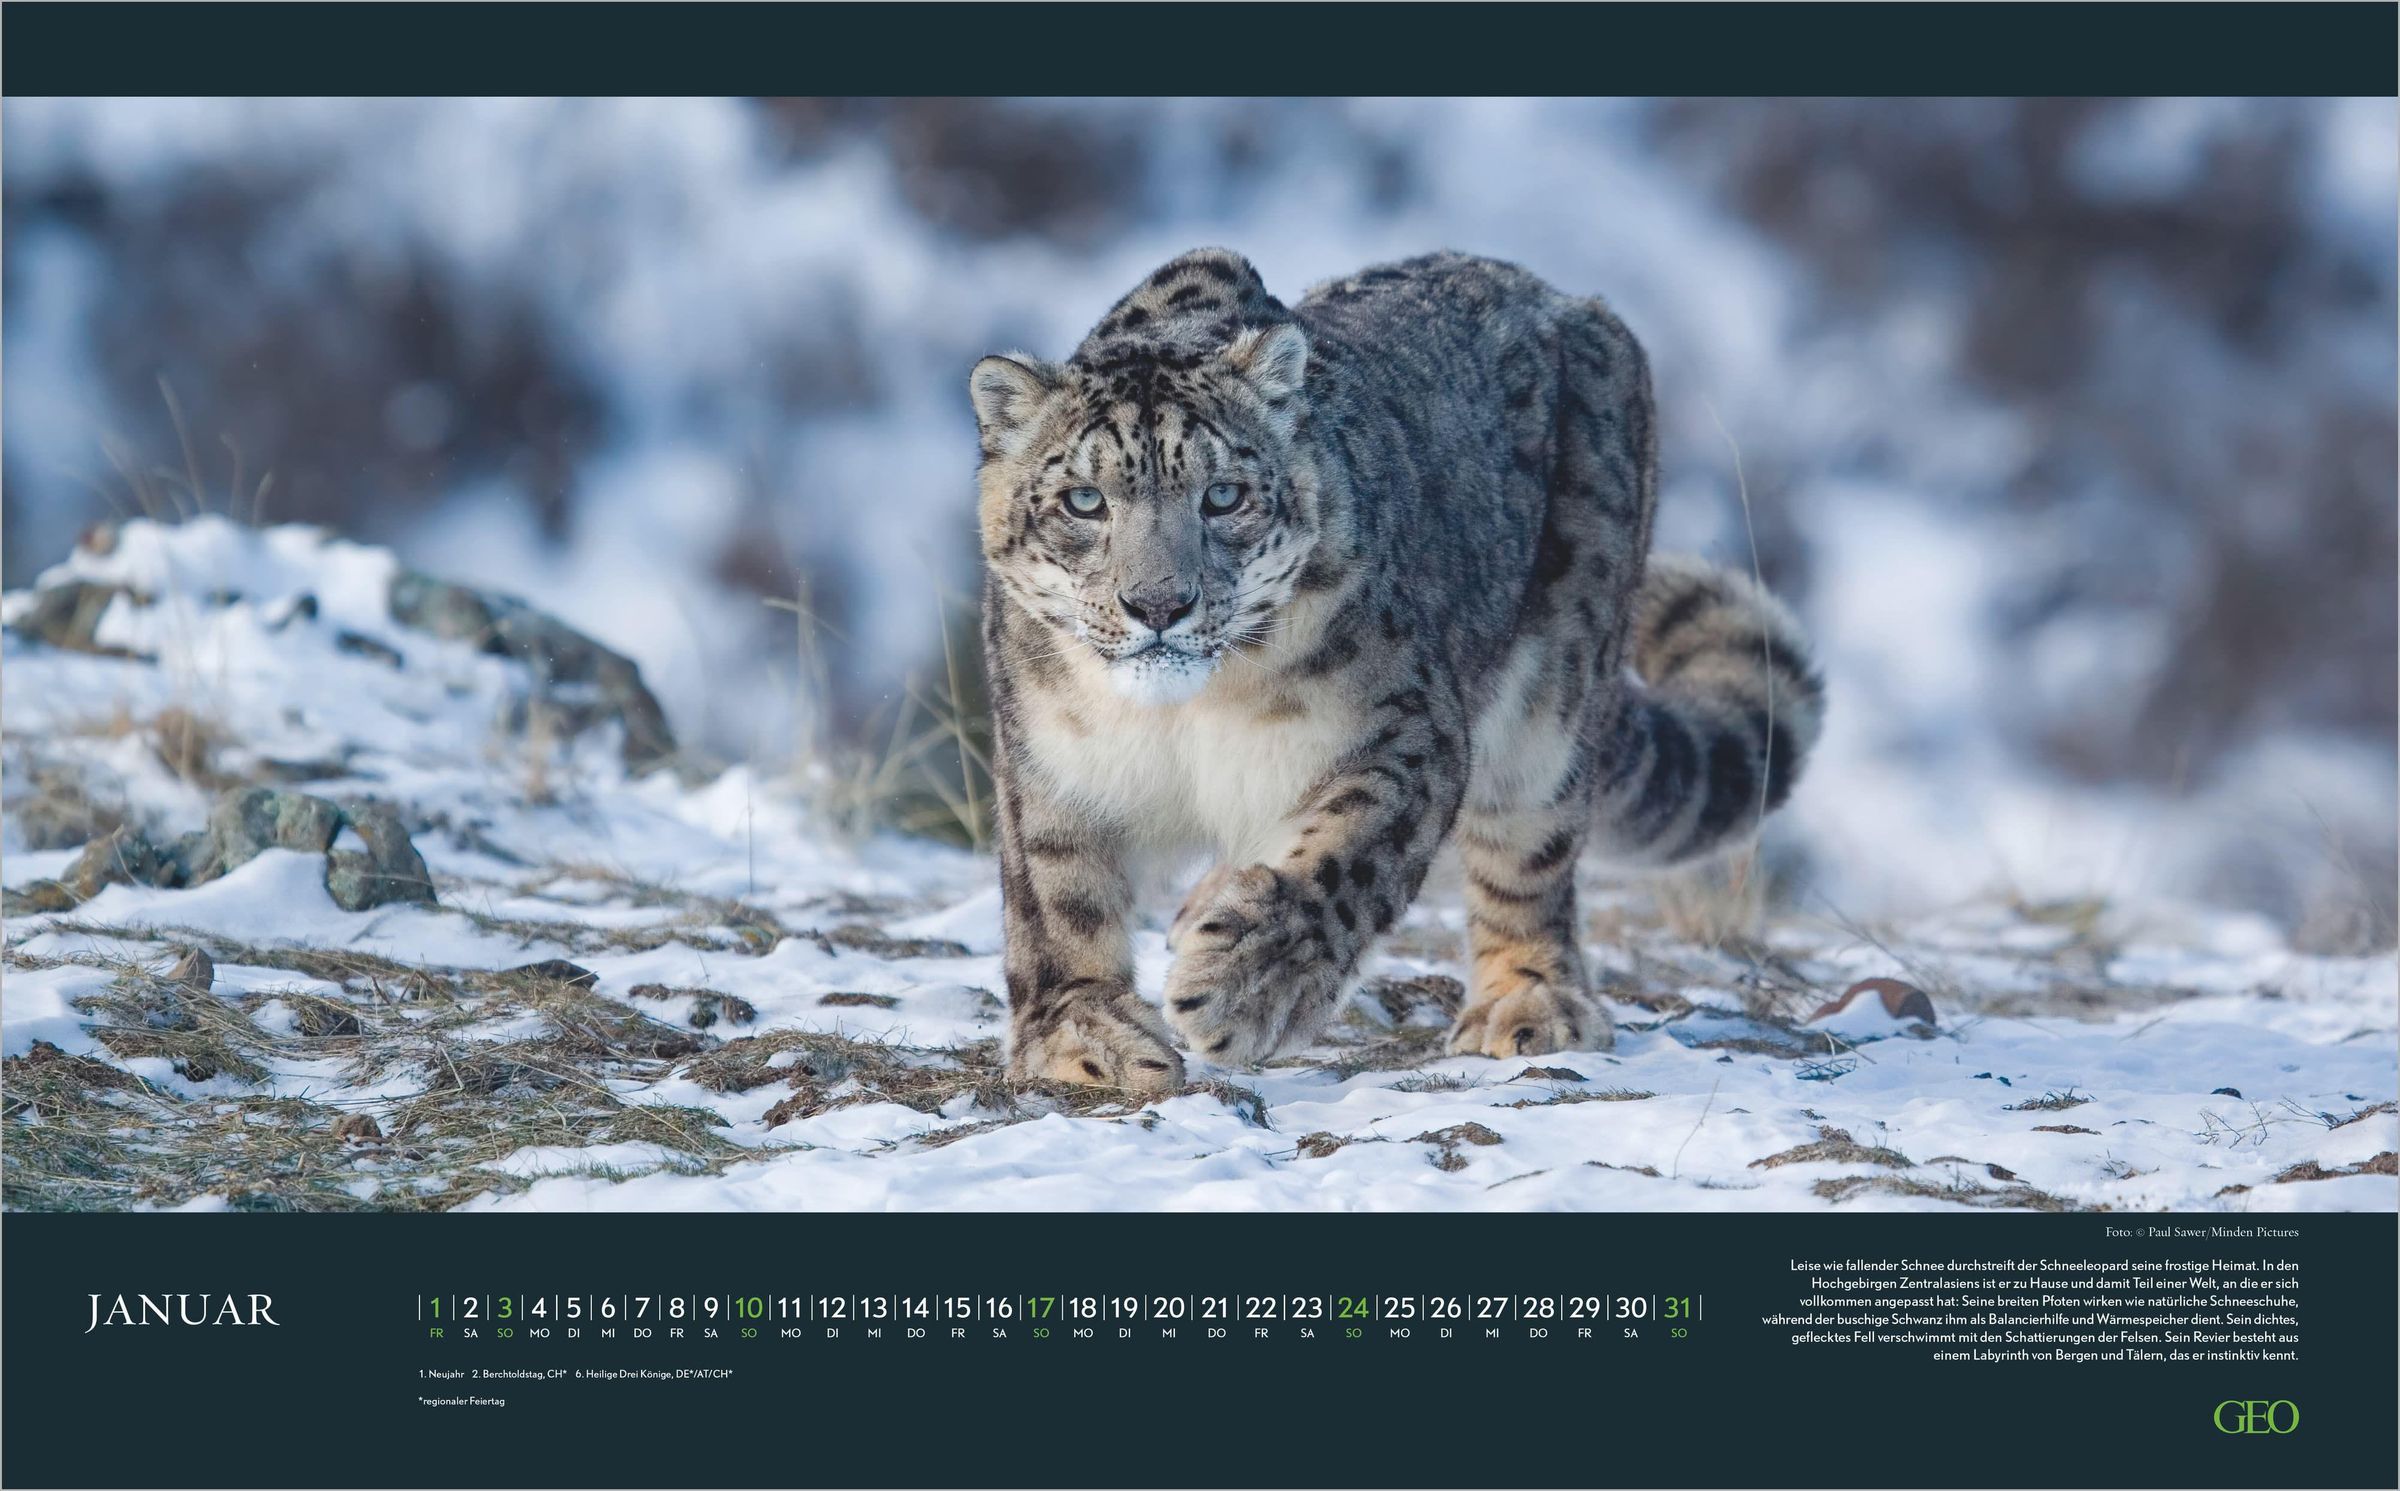
Task: Select date 14 in the calendar strip
Action: point(915,1308)
